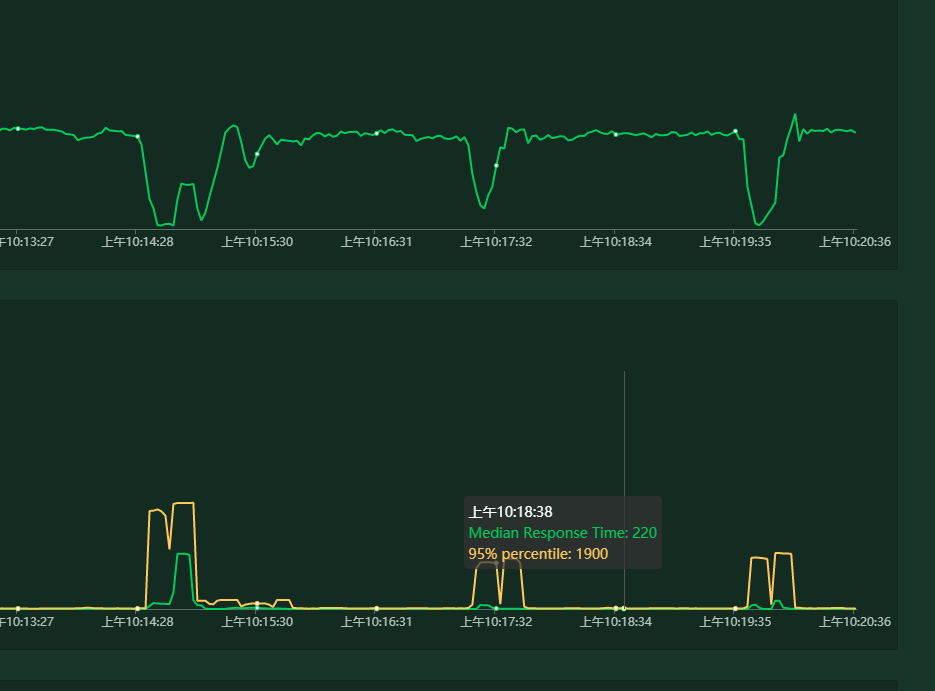Select upper green line marker at 10:18:34

coord(616,135)
